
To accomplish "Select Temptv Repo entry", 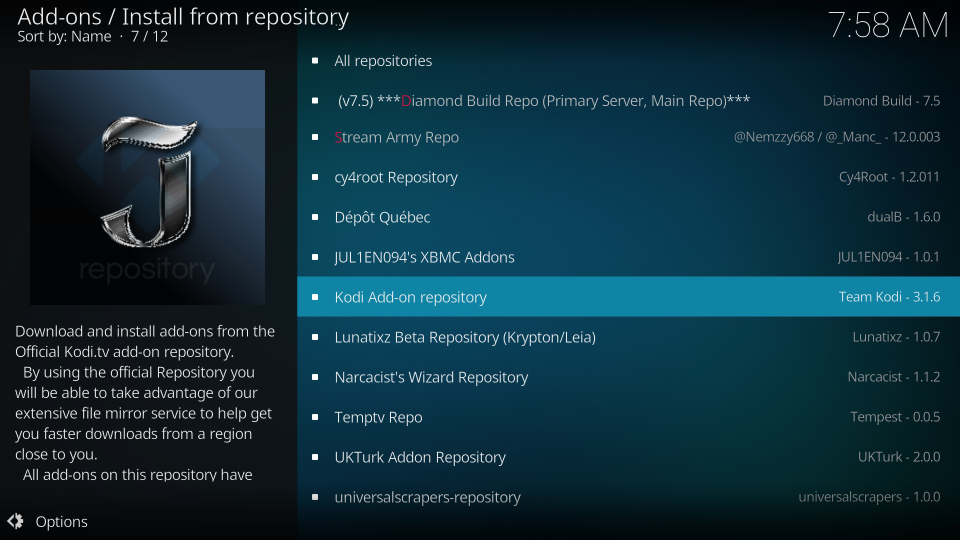I will point(378,417).
